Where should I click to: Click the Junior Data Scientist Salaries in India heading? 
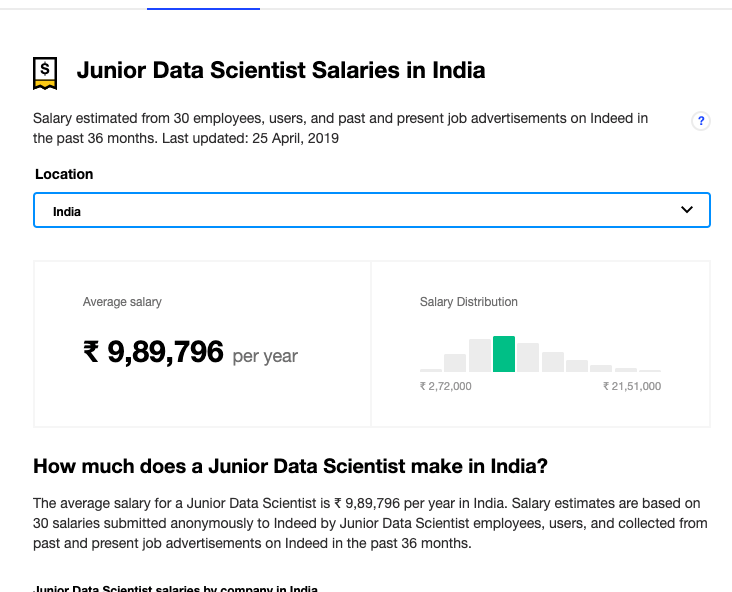point(281,71)
